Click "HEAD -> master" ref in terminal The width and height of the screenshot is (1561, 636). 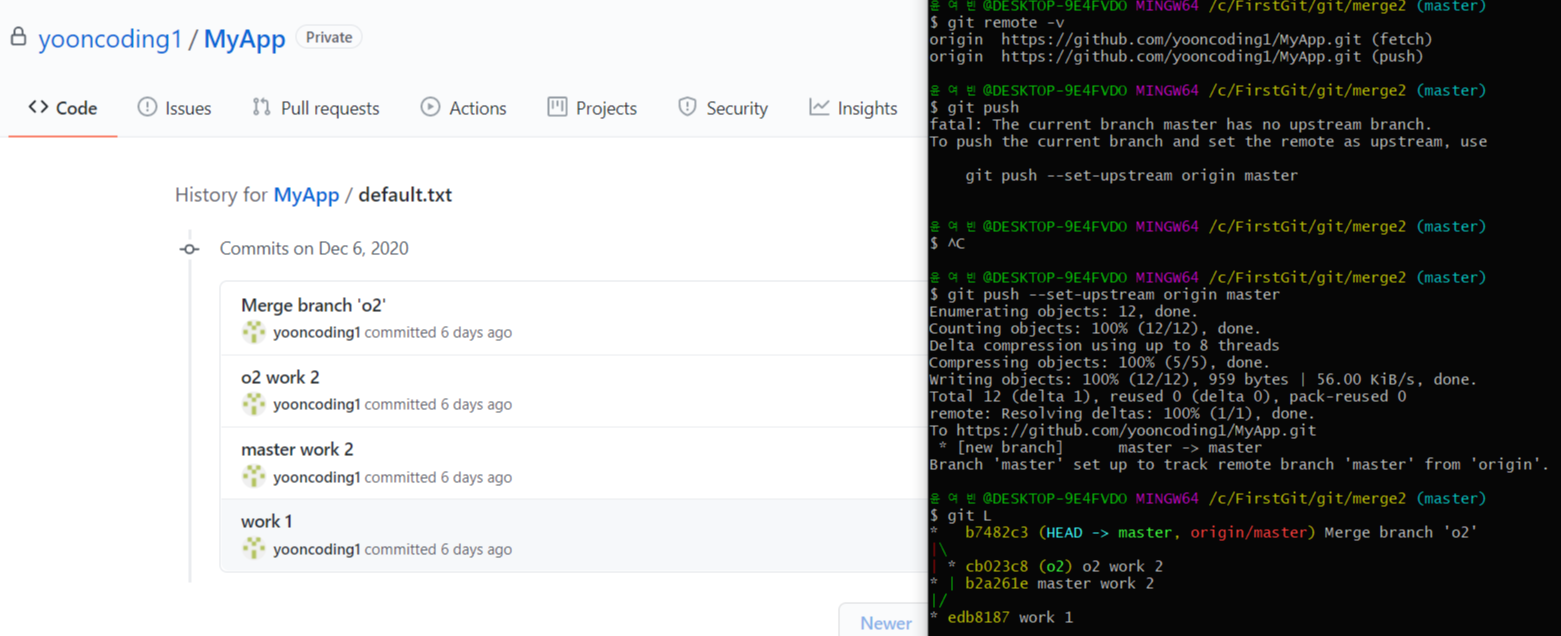click(x=1109, y=533)
